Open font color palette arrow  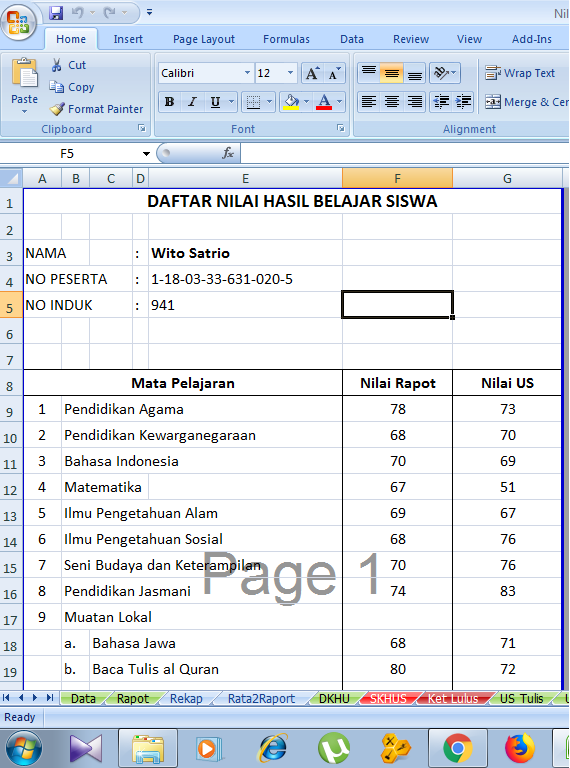(x=340, y=102)
